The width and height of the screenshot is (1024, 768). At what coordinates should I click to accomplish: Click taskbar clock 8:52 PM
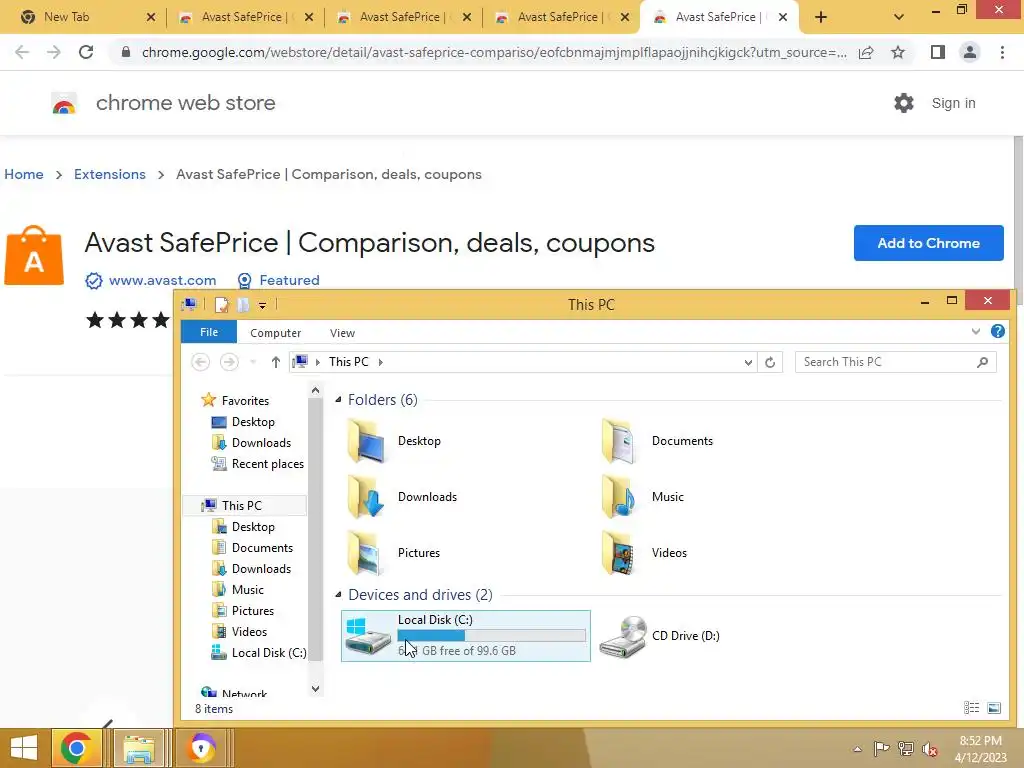pyautogui.click(x=980, y=741)
